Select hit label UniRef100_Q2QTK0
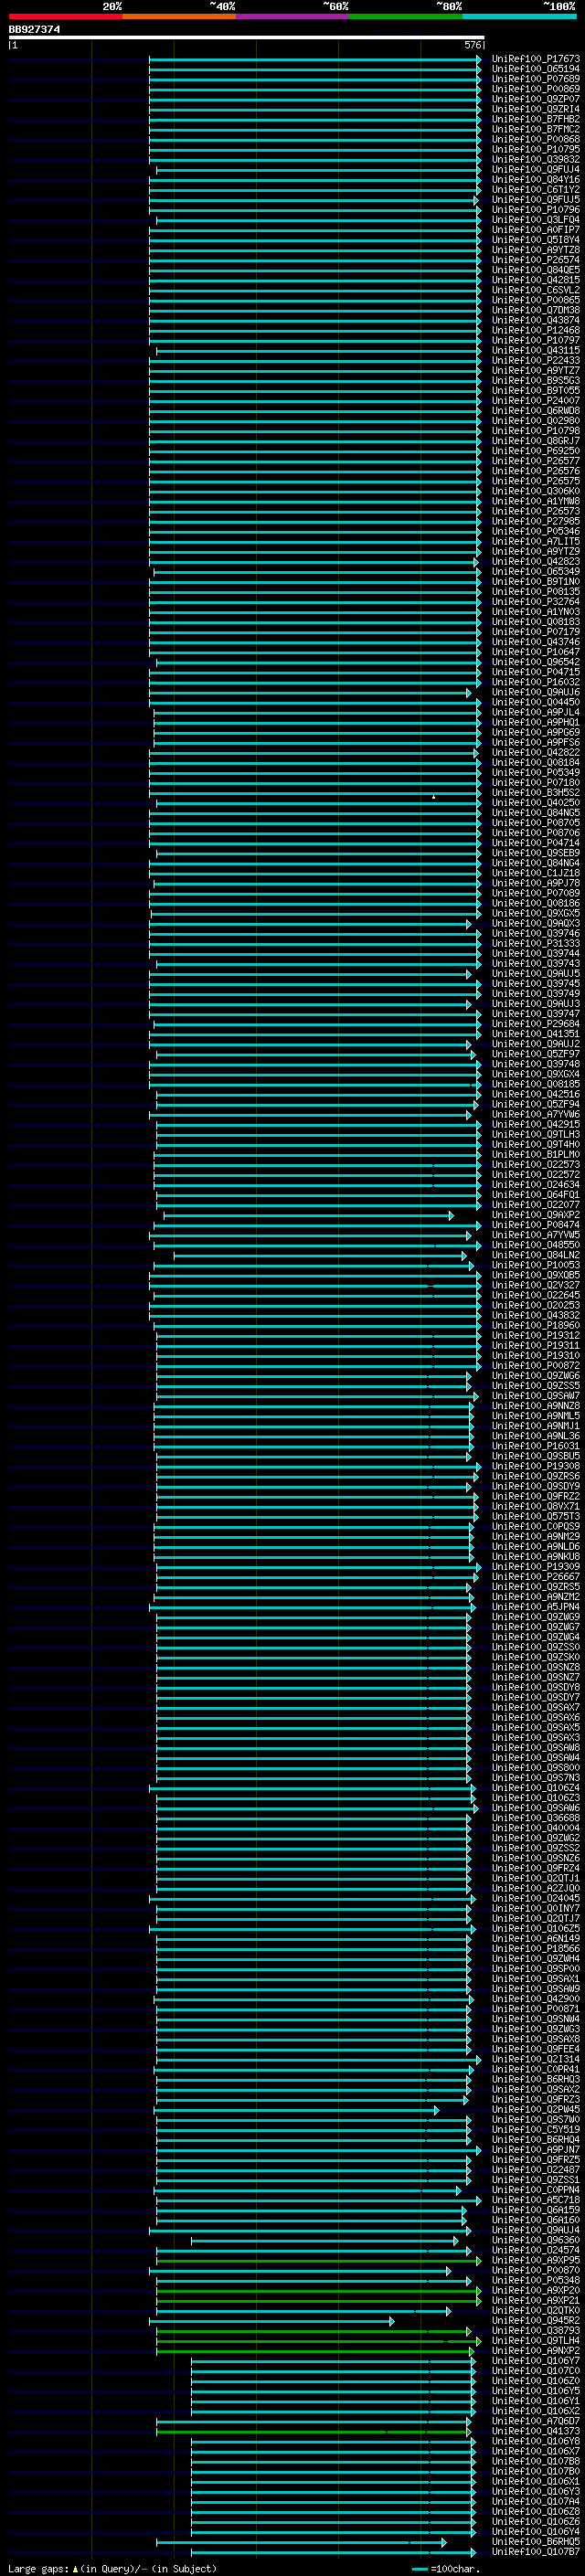The image size is (585, 2576). click(x=536, y=2310)
